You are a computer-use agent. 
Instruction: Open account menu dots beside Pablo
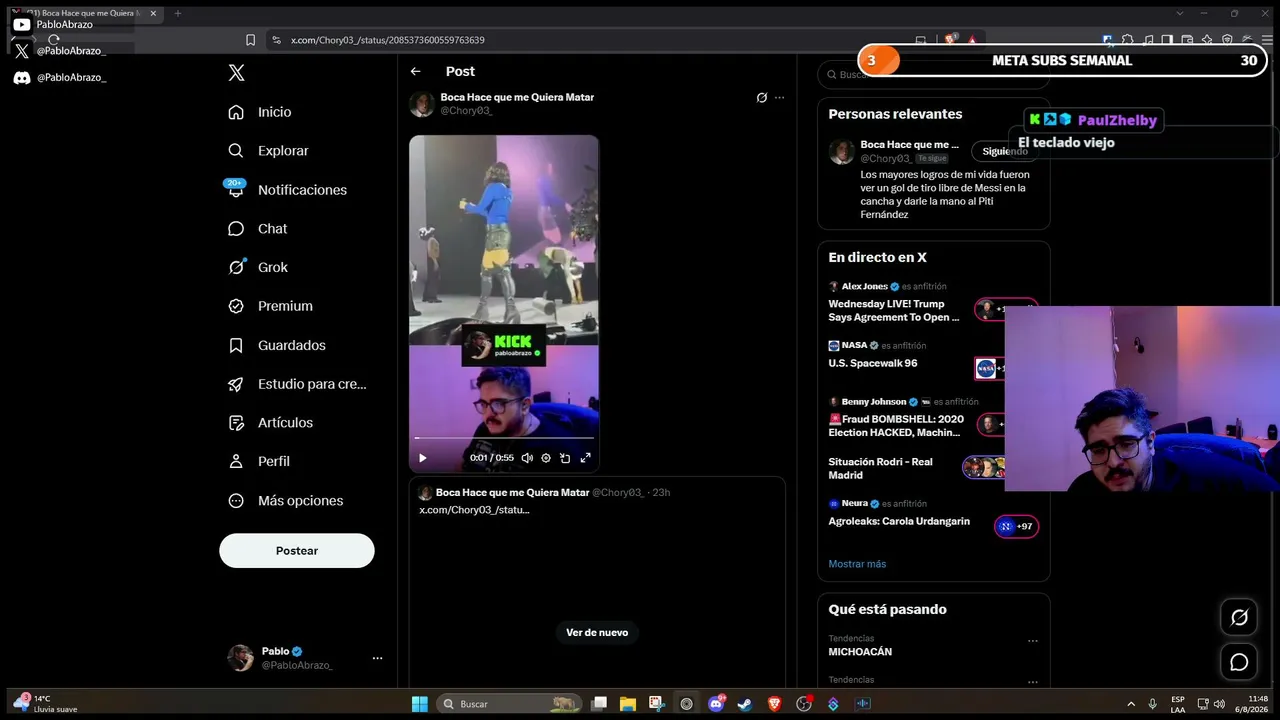[377, 658]
